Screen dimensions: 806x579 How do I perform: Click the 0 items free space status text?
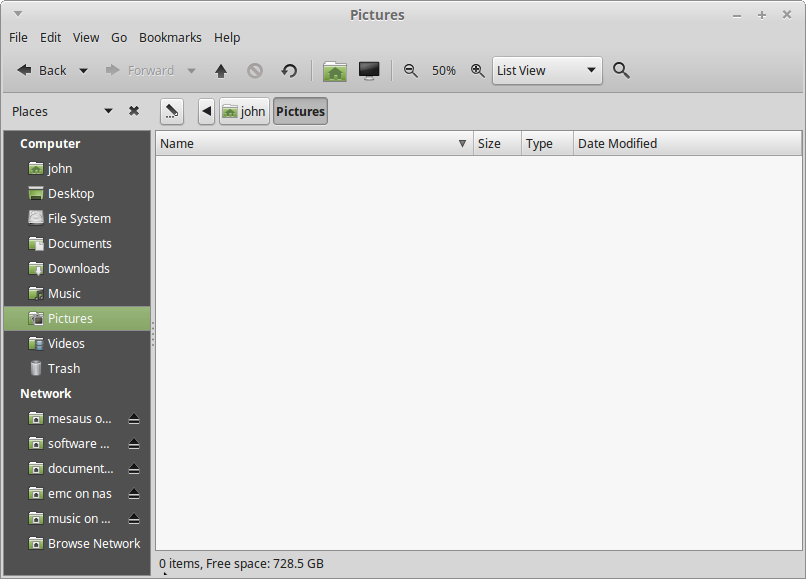pyautogui.click(x=241, y=564)
